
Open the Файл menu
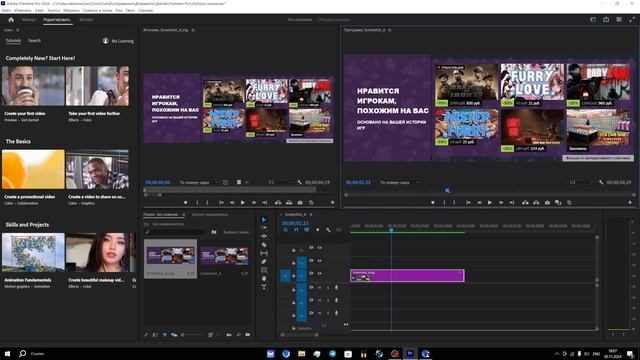(6, 10)
